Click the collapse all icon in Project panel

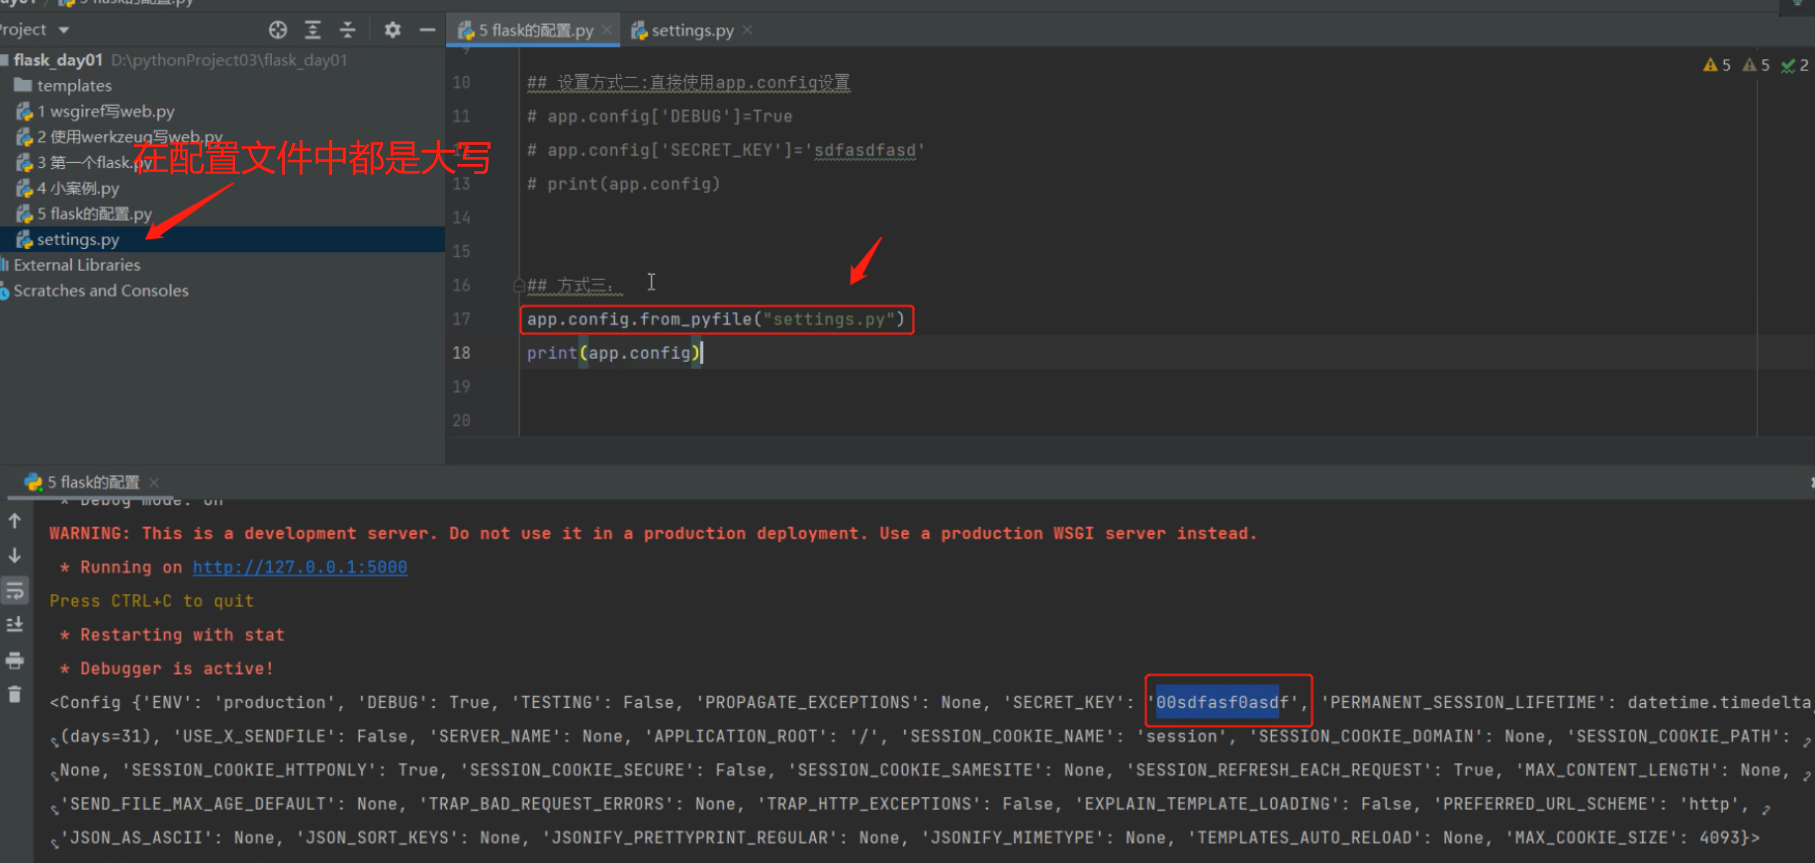(347, 30)
